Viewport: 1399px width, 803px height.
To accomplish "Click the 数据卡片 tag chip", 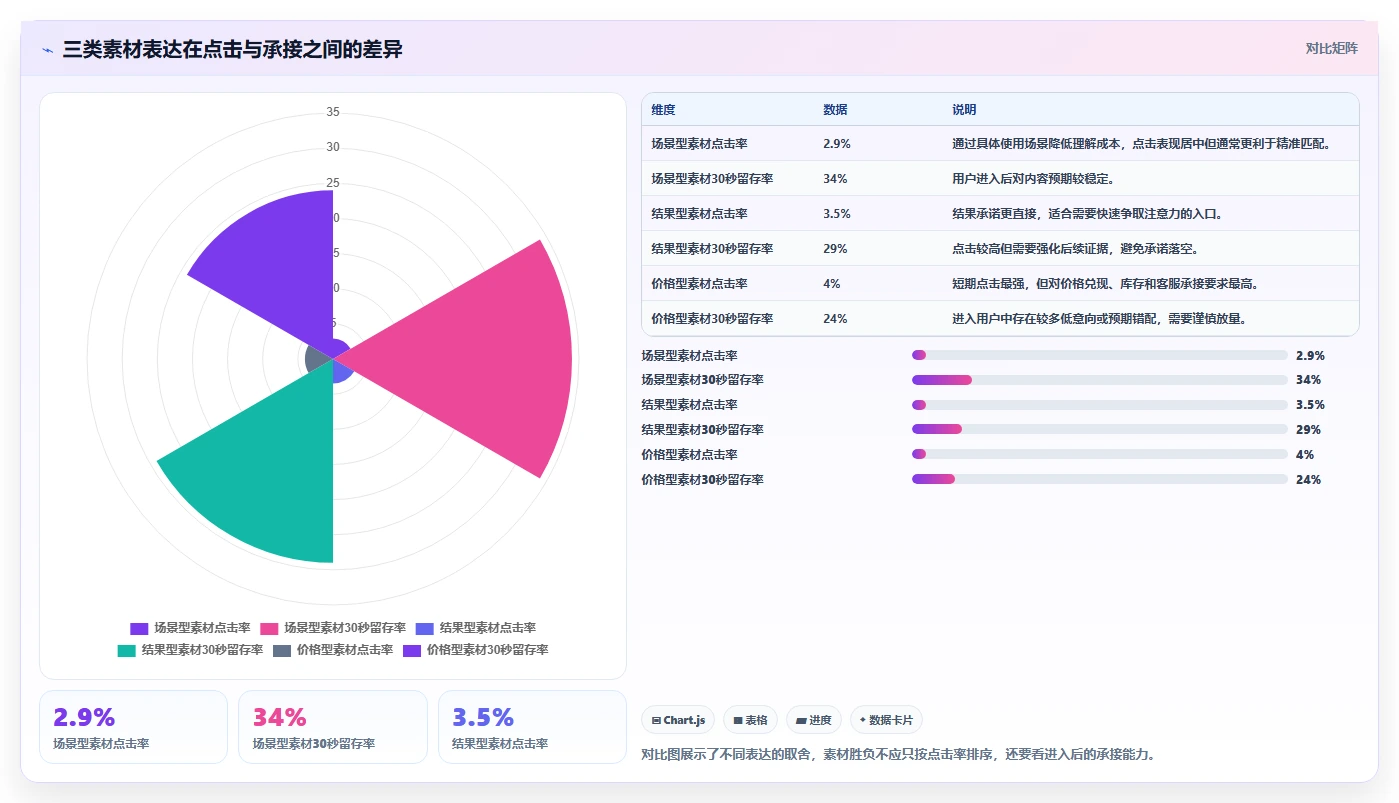I will (x=886, y=720).
